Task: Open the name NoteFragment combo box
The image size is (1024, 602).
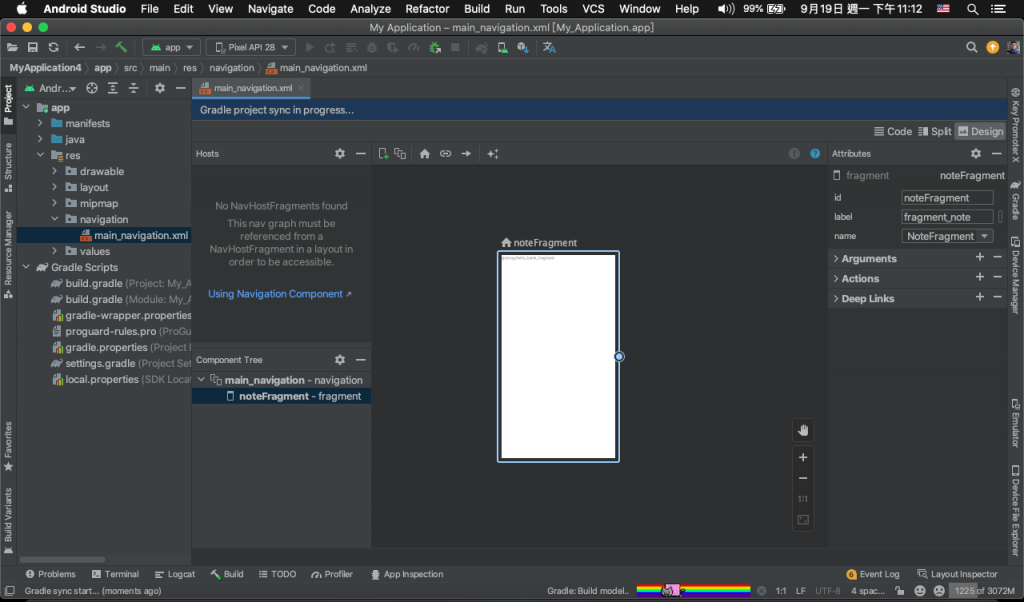Action: tap(947, 236)
